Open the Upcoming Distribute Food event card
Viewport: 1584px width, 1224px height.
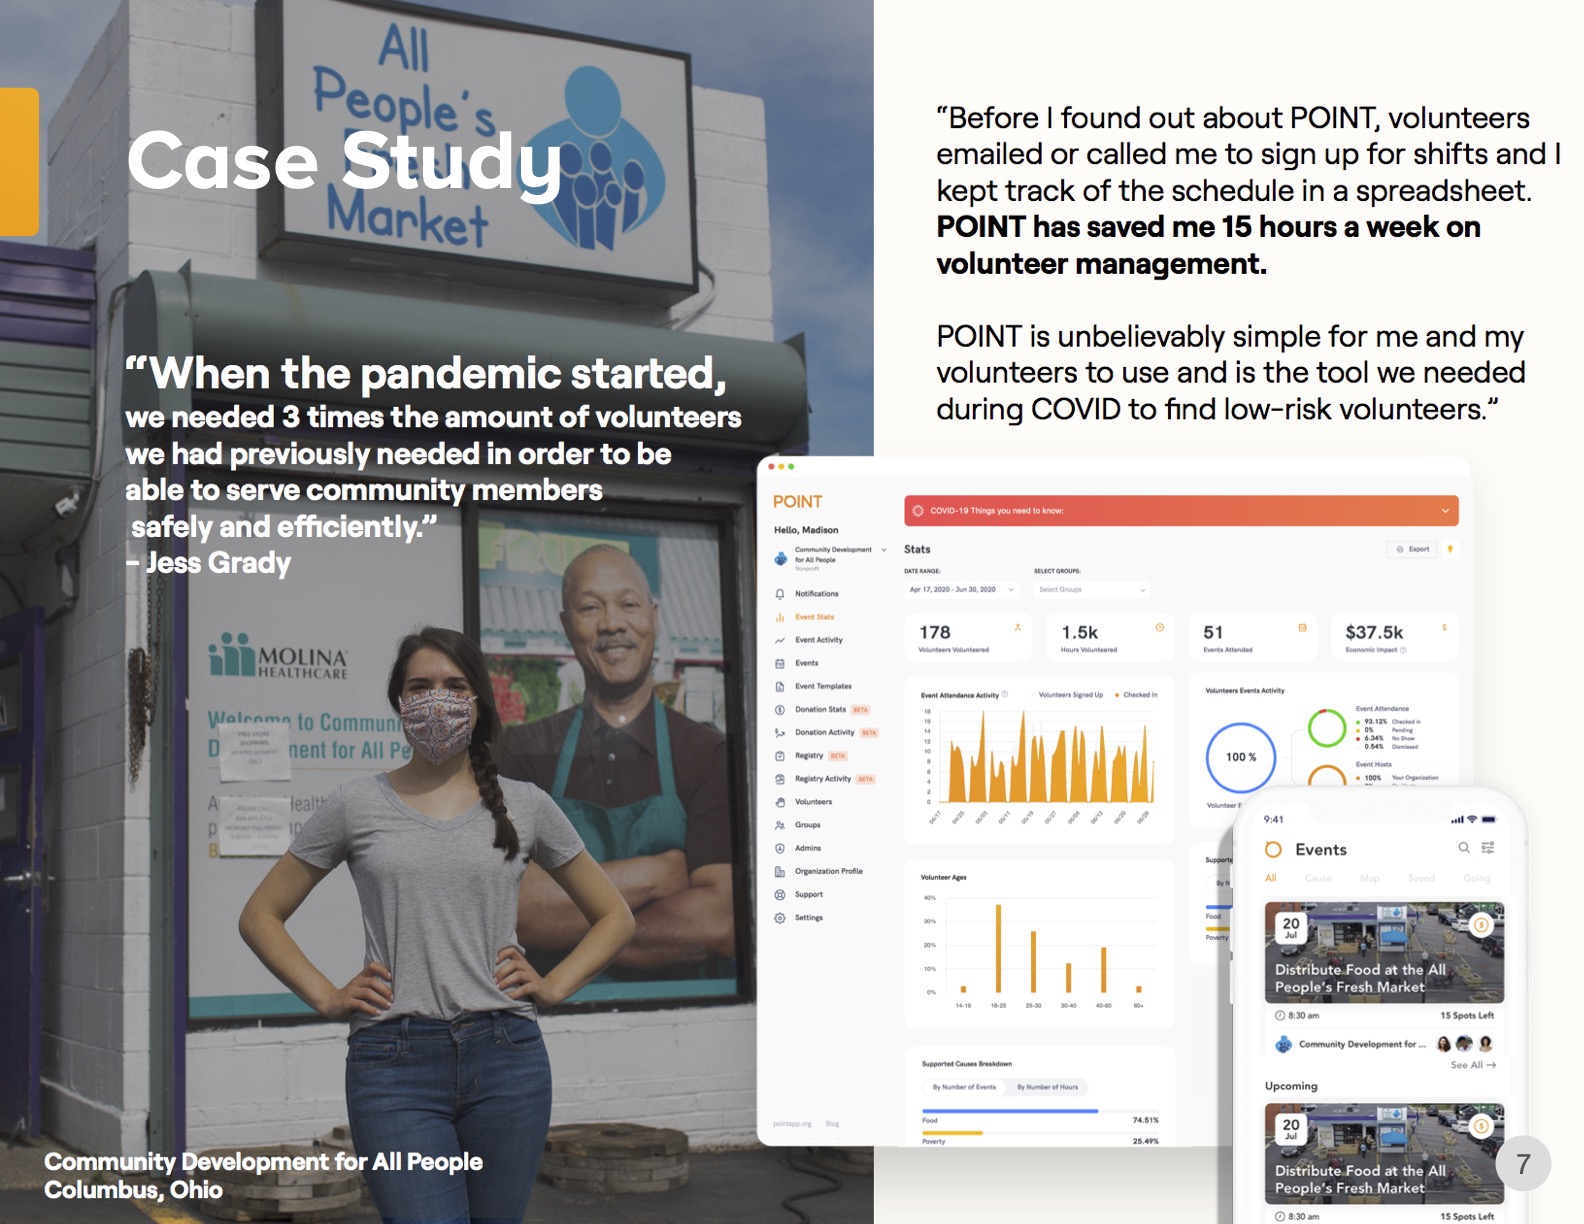pyautogui.click(x=1384, y=1154)
